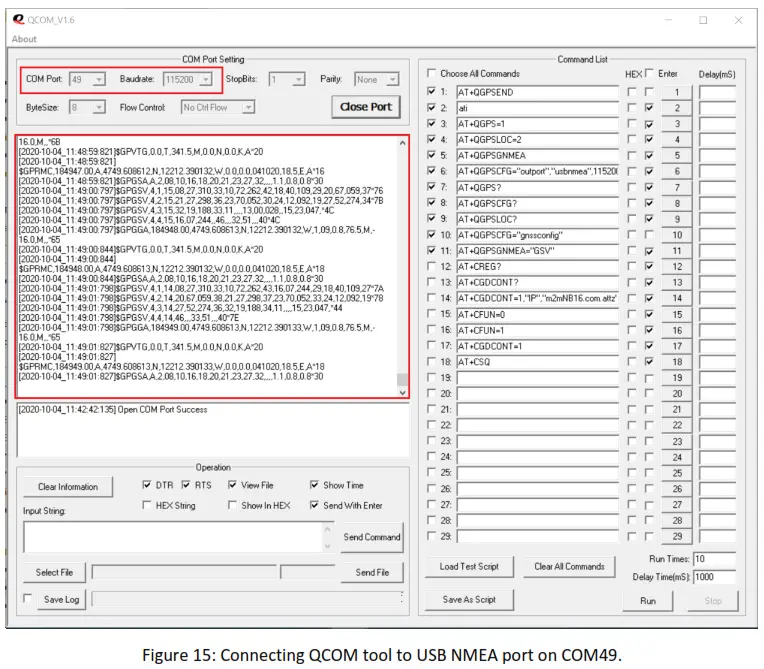Click send button 1 in Command List
The width and height of the screenshot is (764, 669).
tap(677, 92)
